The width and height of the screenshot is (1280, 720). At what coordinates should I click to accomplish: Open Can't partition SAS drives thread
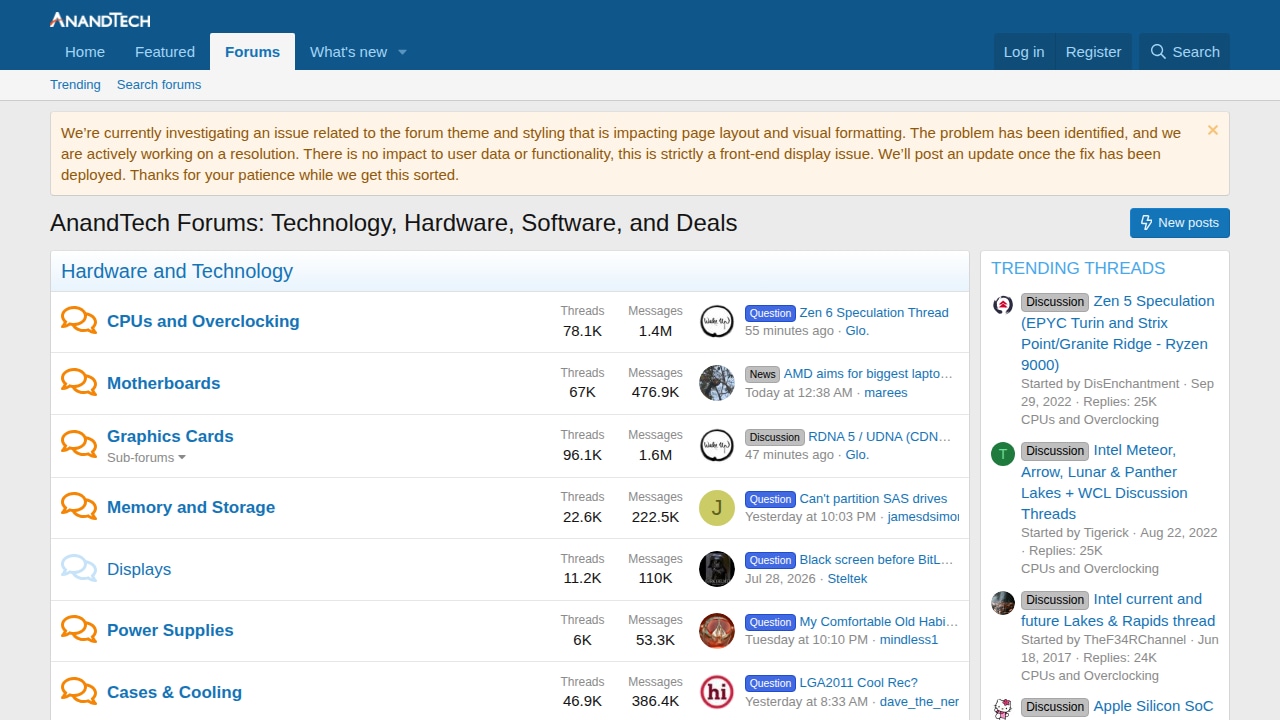873,499
